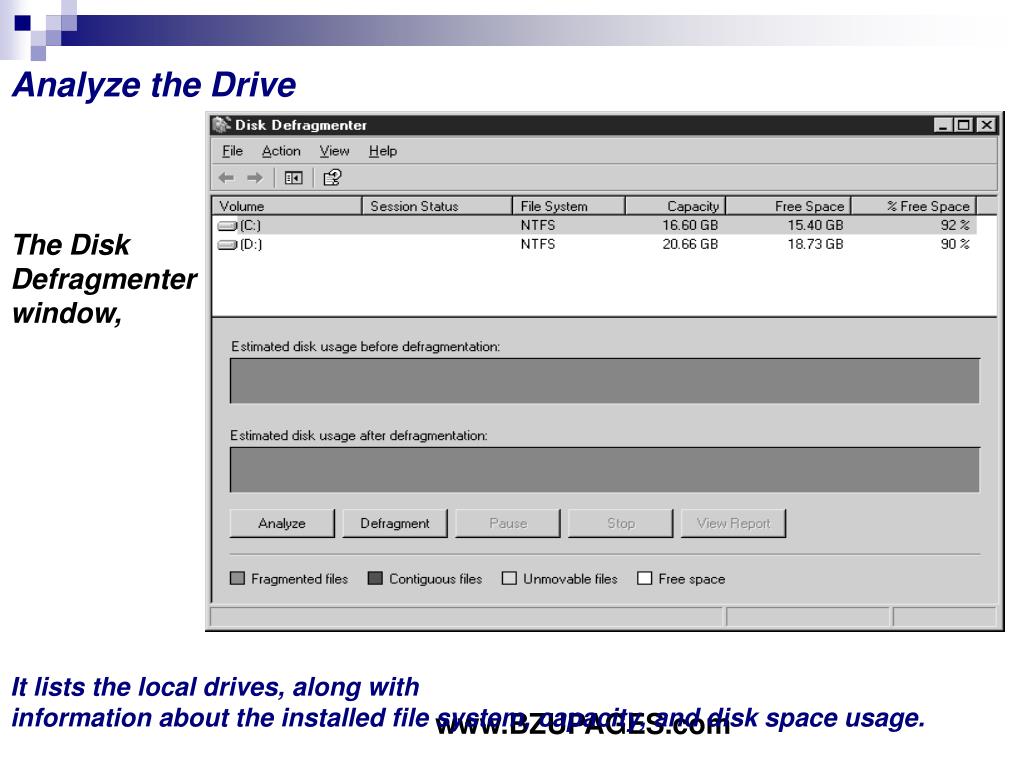1024x768 pixels.
Task: Open the File menu
Action: [x=232, y=151]
